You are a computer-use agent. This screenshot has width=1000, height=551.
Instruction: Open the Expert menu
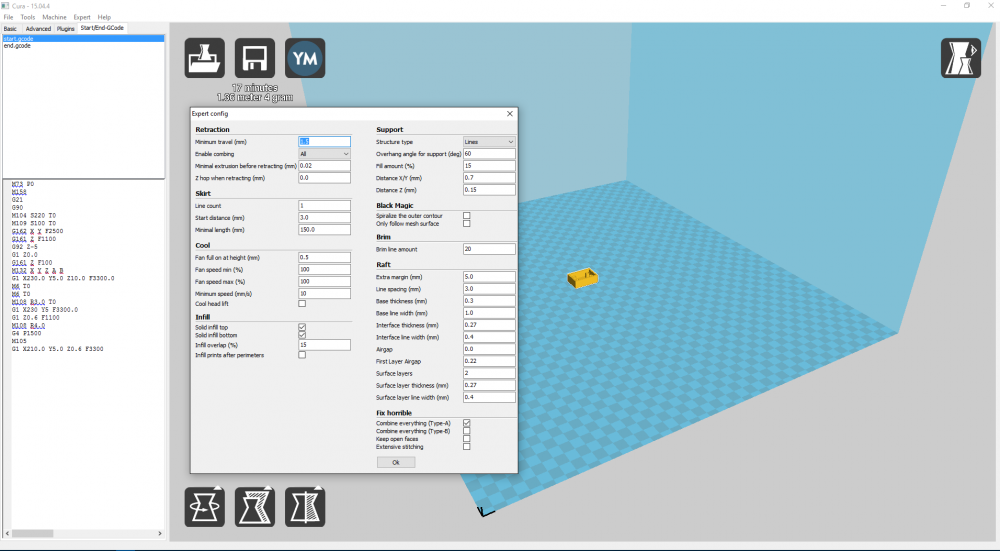[81, 17]
